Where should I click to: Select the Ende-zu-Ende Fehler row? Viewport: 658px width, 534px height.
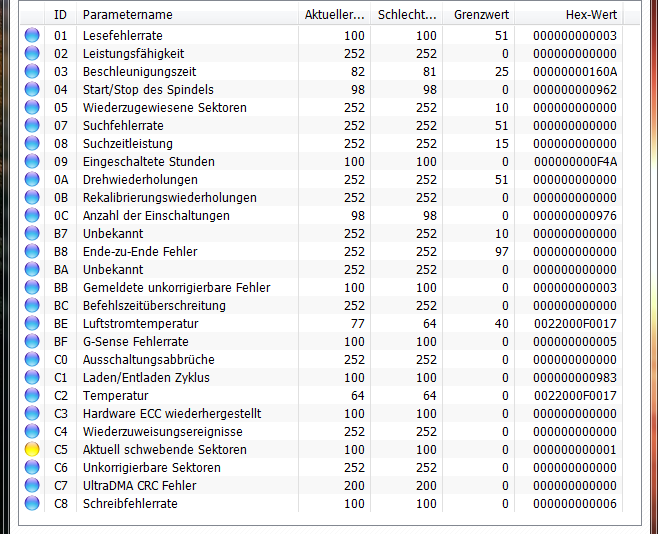pyautogui.click(x=321, y=251)
